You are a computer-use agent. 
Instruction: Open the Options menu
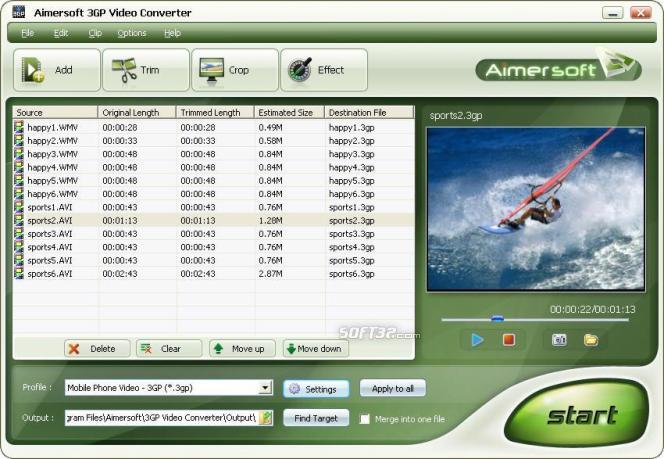point(132,33)
